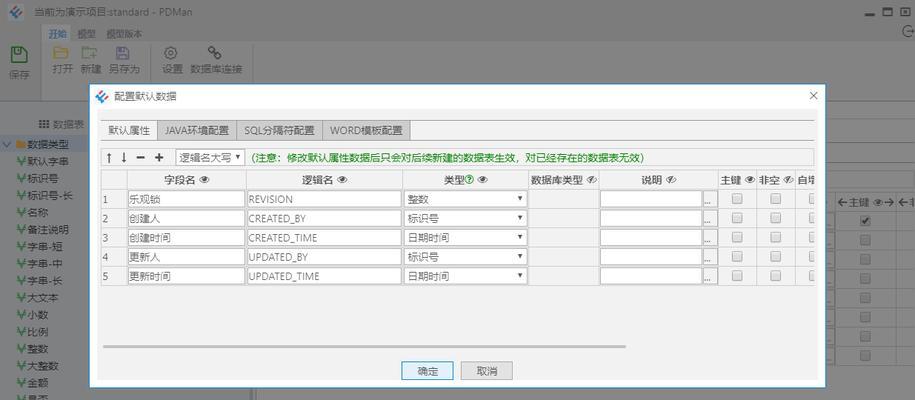
Task: Close the 配置默认数据 dialog
Action: 813,96
